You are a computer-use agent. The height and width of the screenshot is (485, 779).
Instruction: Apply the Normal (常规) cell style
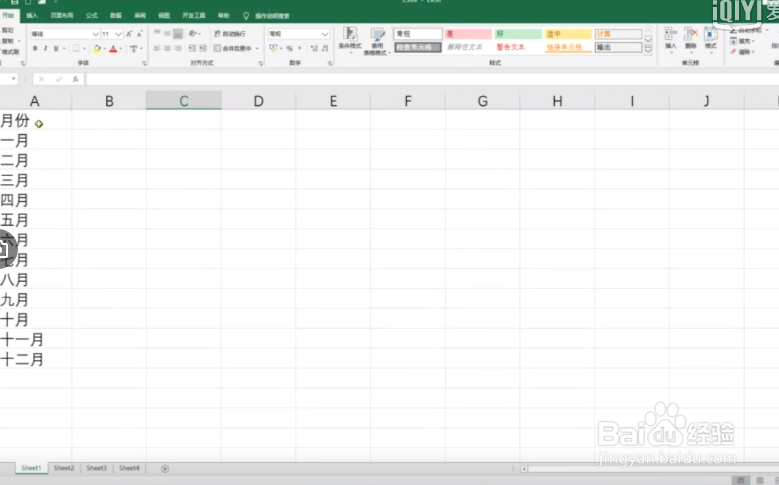tap(418, 34)
